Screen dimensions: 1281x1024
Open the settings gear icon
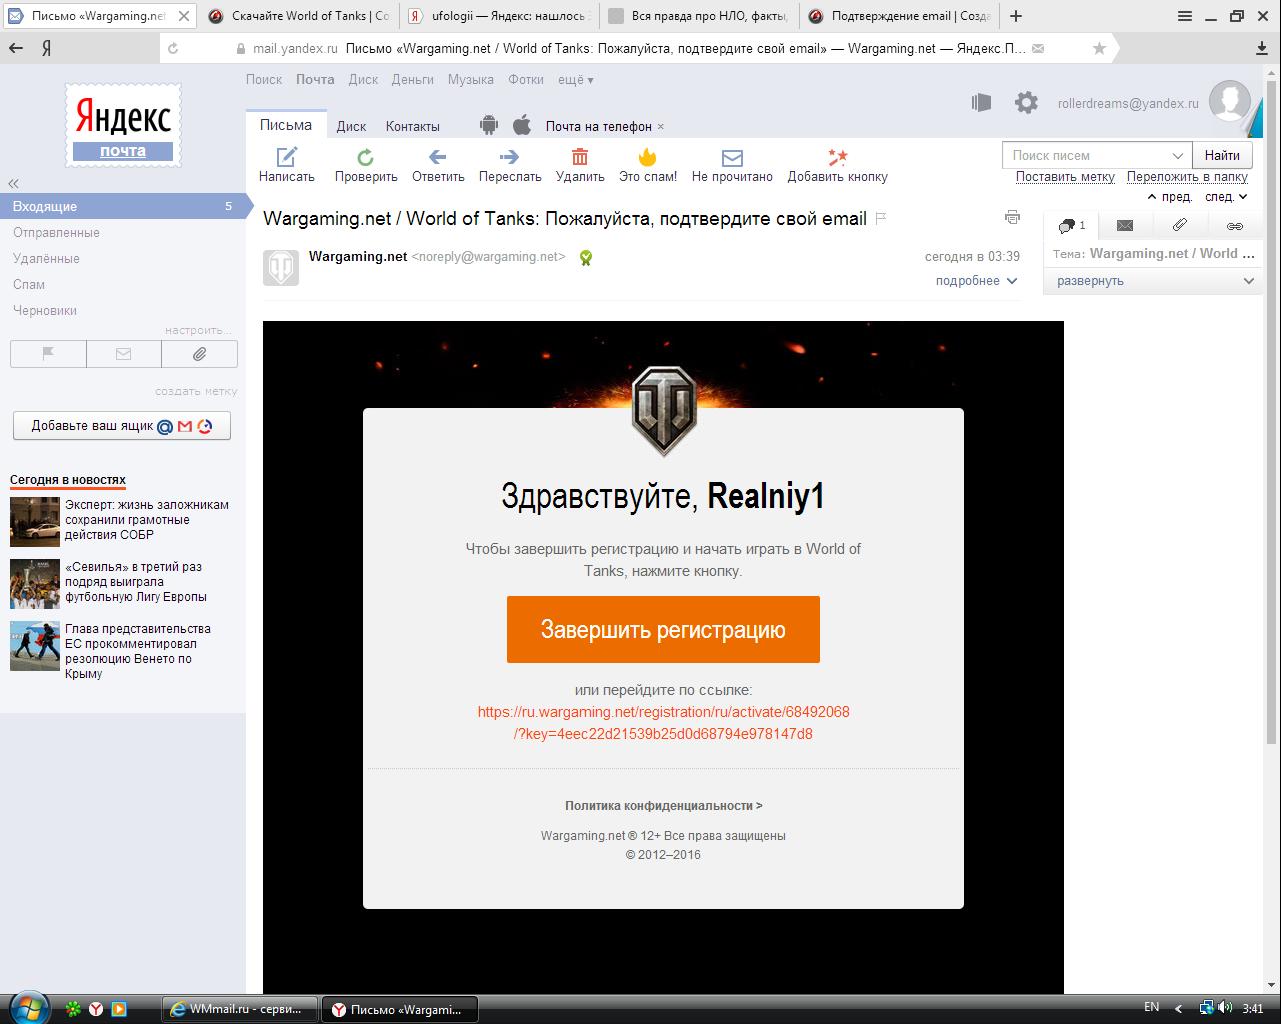pyautogui.click(x=1026, y=102)
